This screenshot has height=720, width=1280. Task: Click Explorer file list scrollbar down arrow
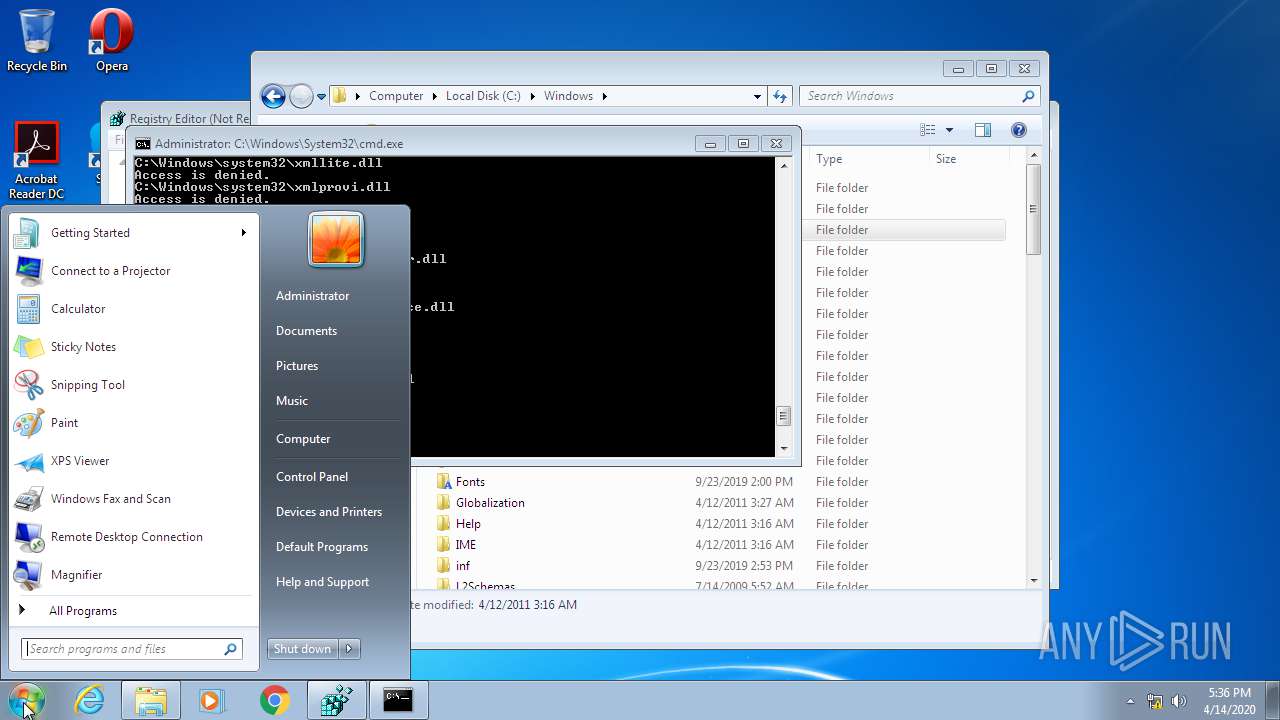tap(1033, 580)
